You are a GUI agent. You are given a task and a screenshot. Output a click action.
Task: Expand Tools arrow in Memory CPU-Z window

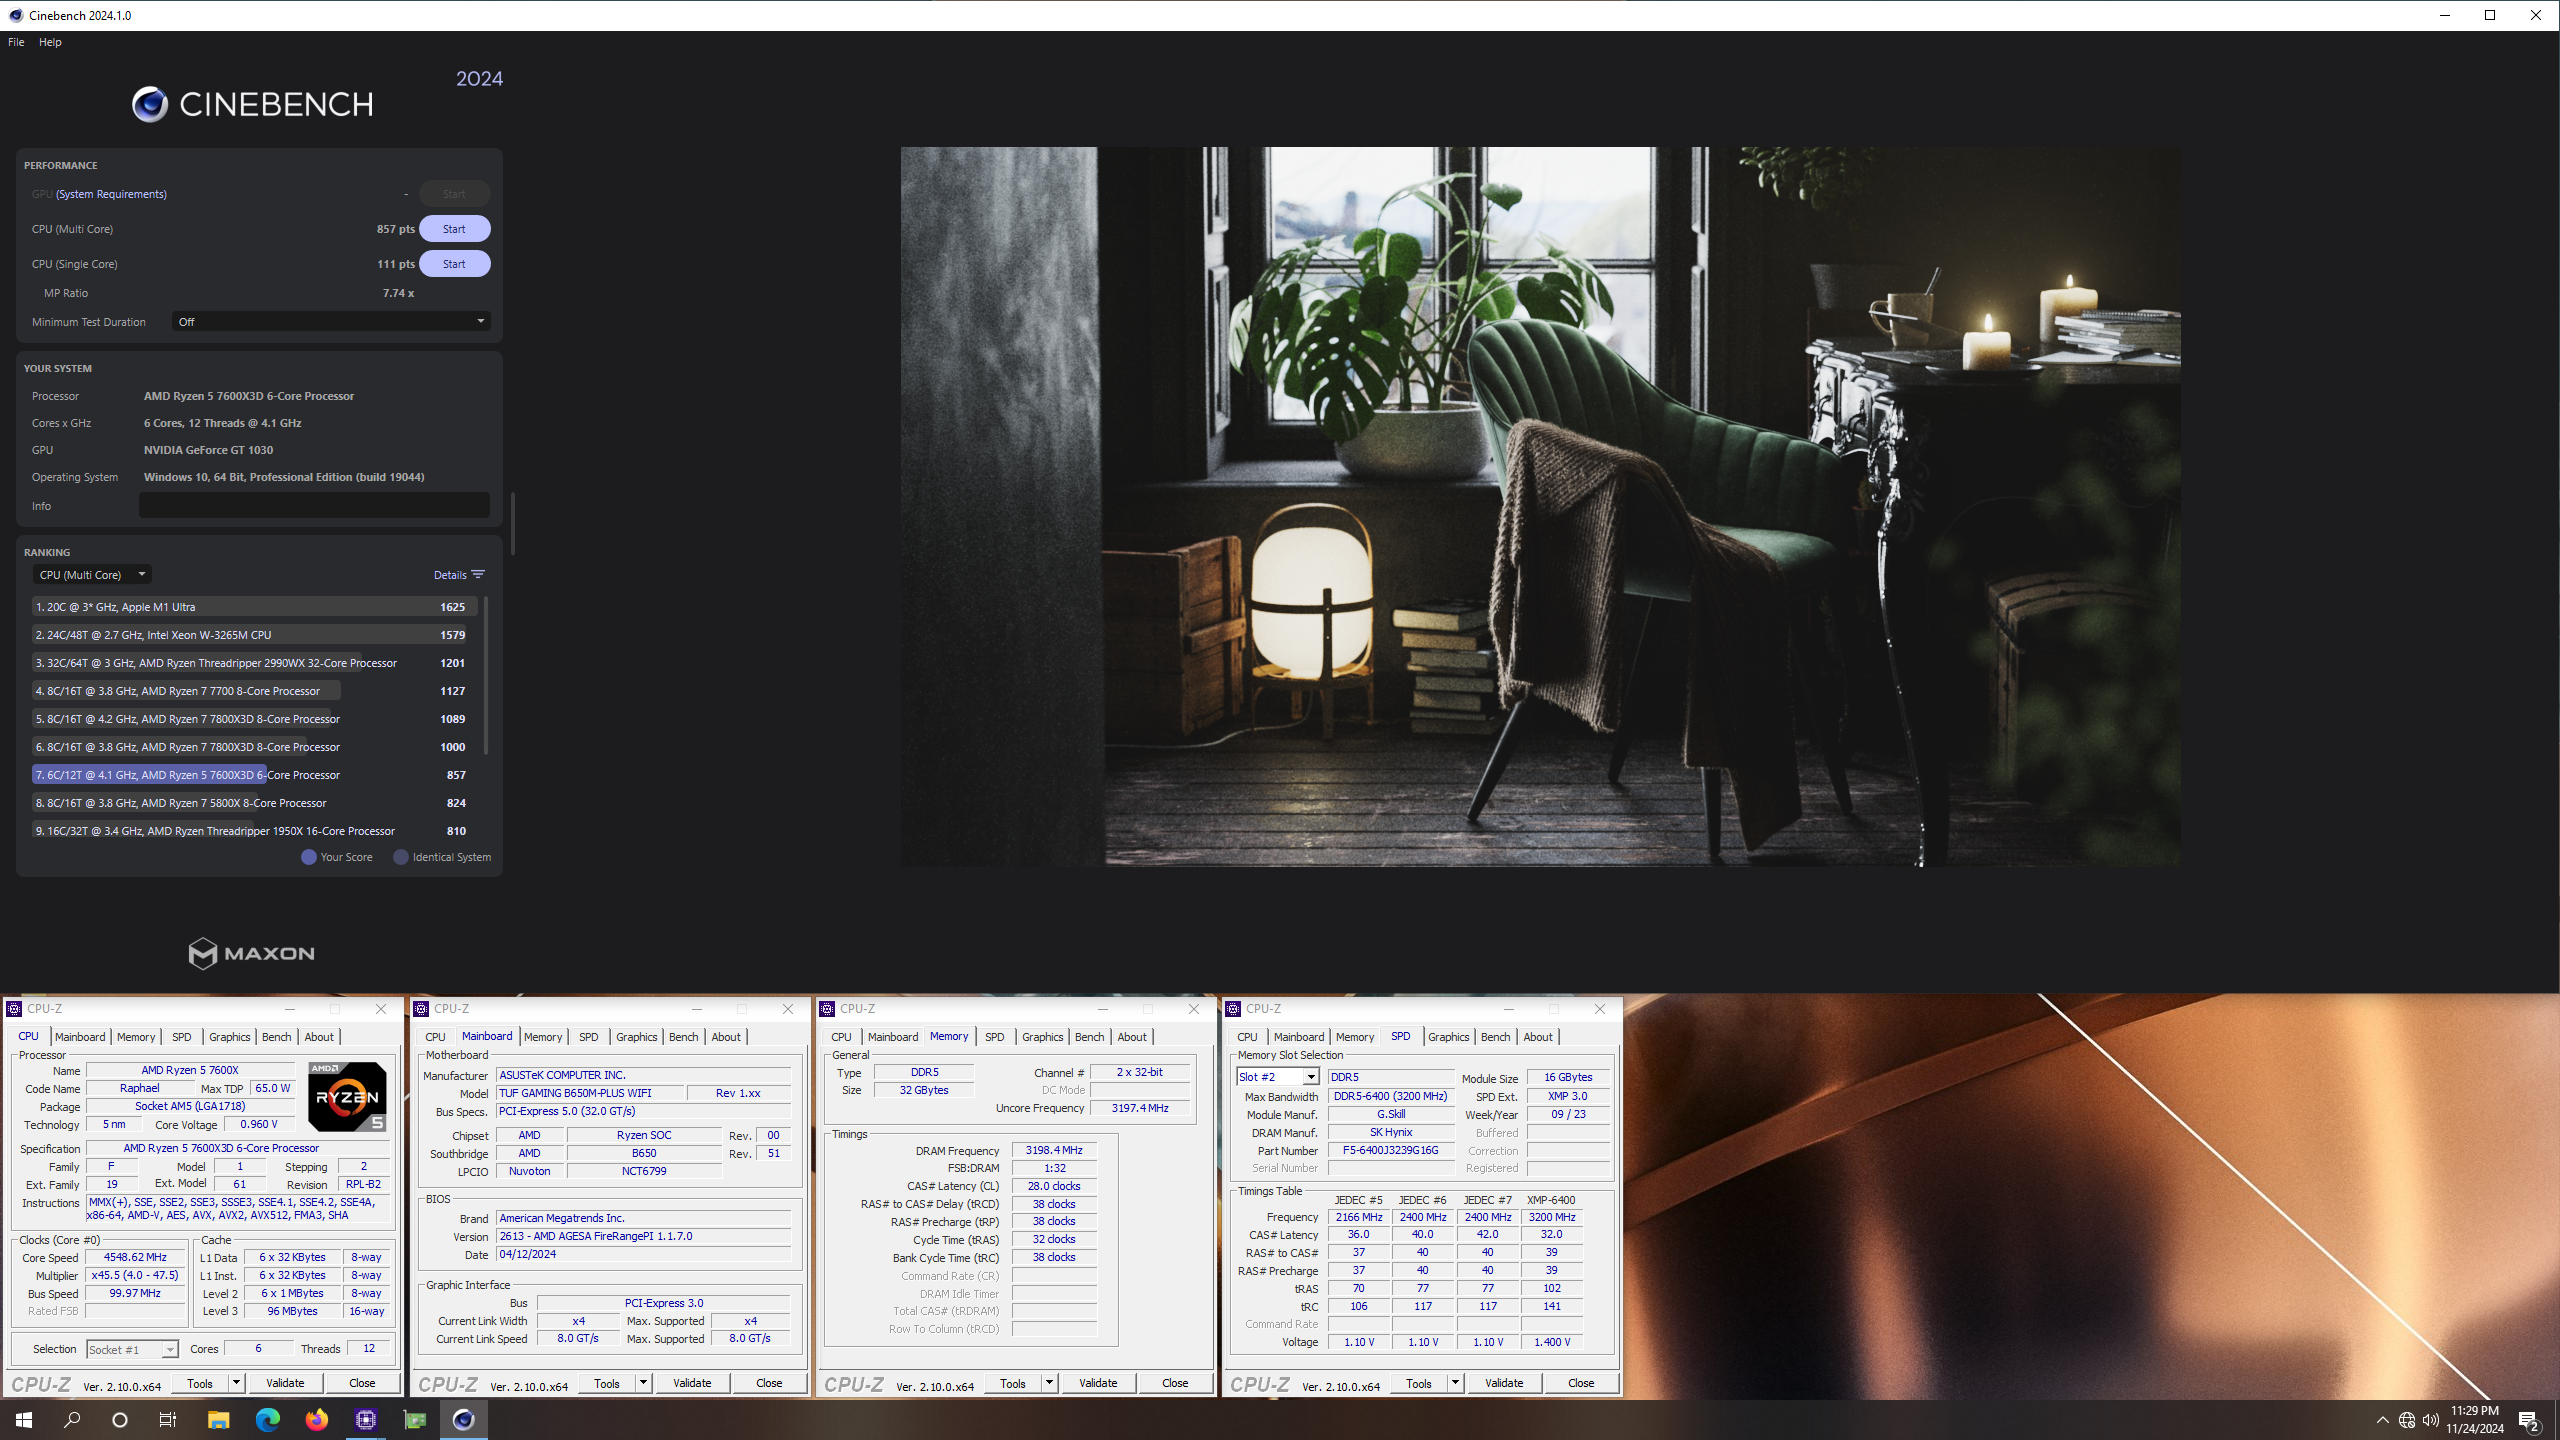1049,1383
